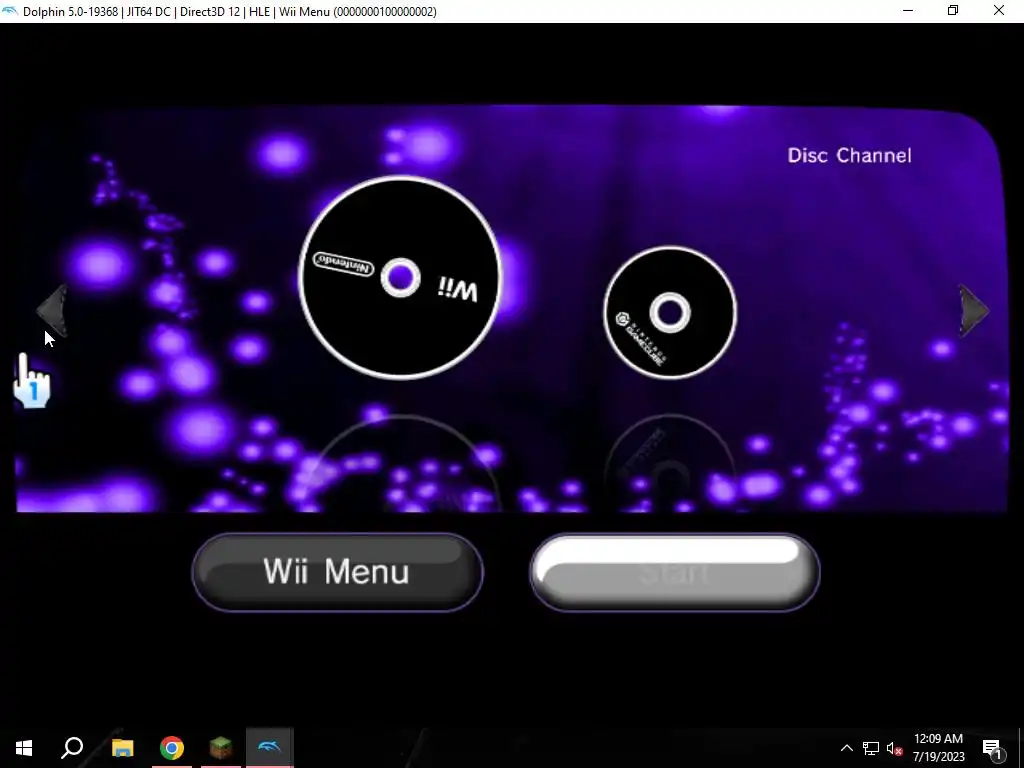The image size is (1024, 768).
Task: Show hidden system tray icons
Action: 846,748
